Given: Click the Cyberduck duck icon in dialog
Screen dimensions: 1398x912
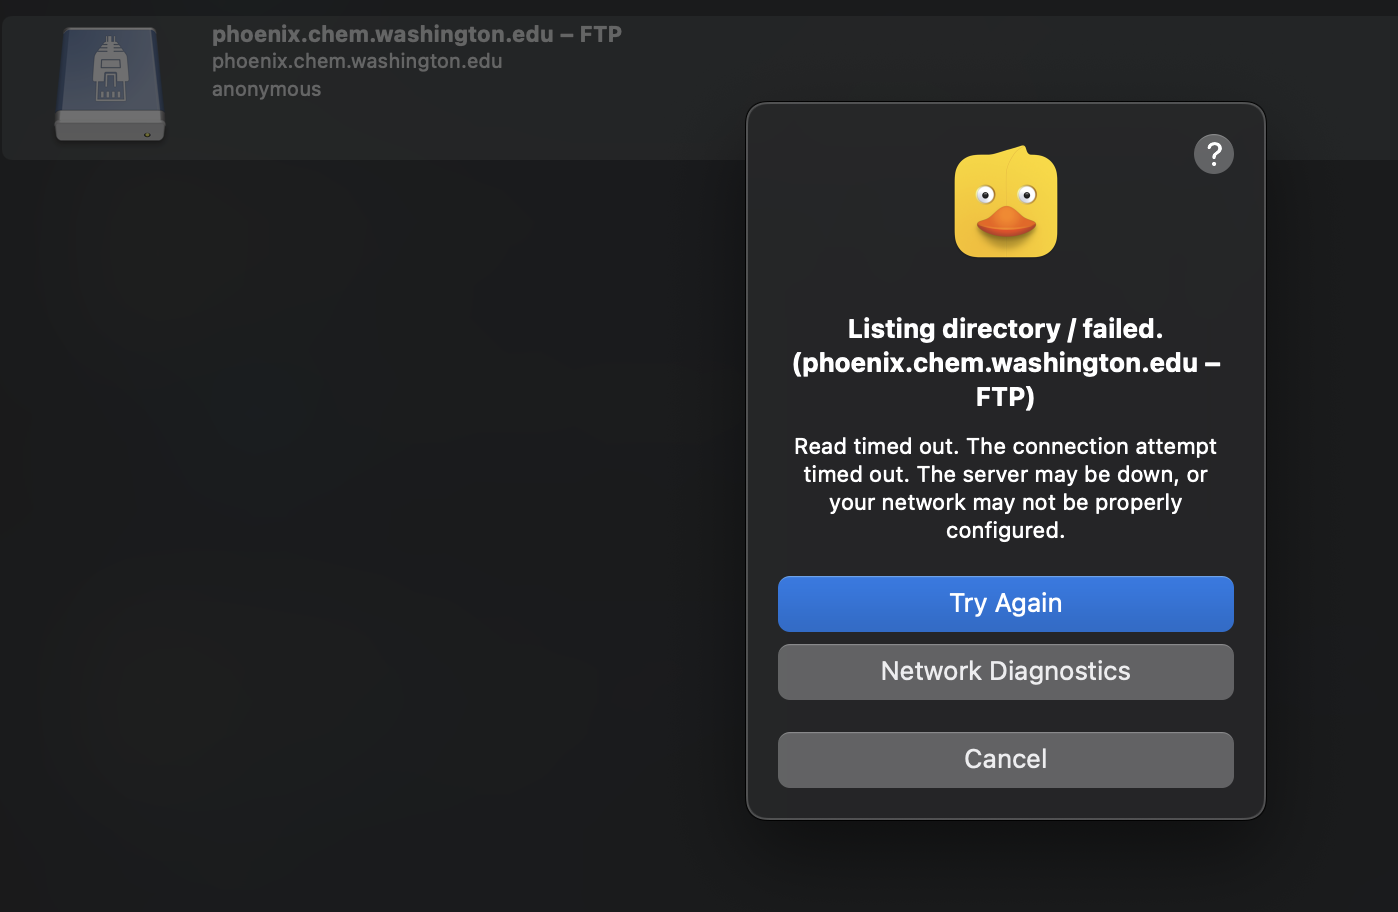Looking at the screenshot, I should 1006,202.
